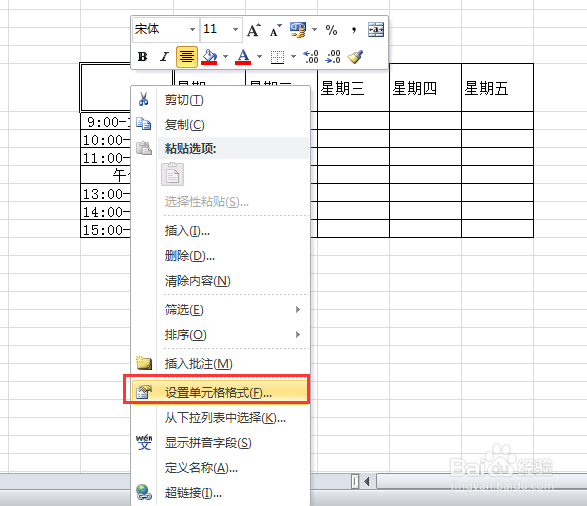Apply accounting number format icon
The height and width of the screenshot is (506, 587).
click(x=298, y=30)
